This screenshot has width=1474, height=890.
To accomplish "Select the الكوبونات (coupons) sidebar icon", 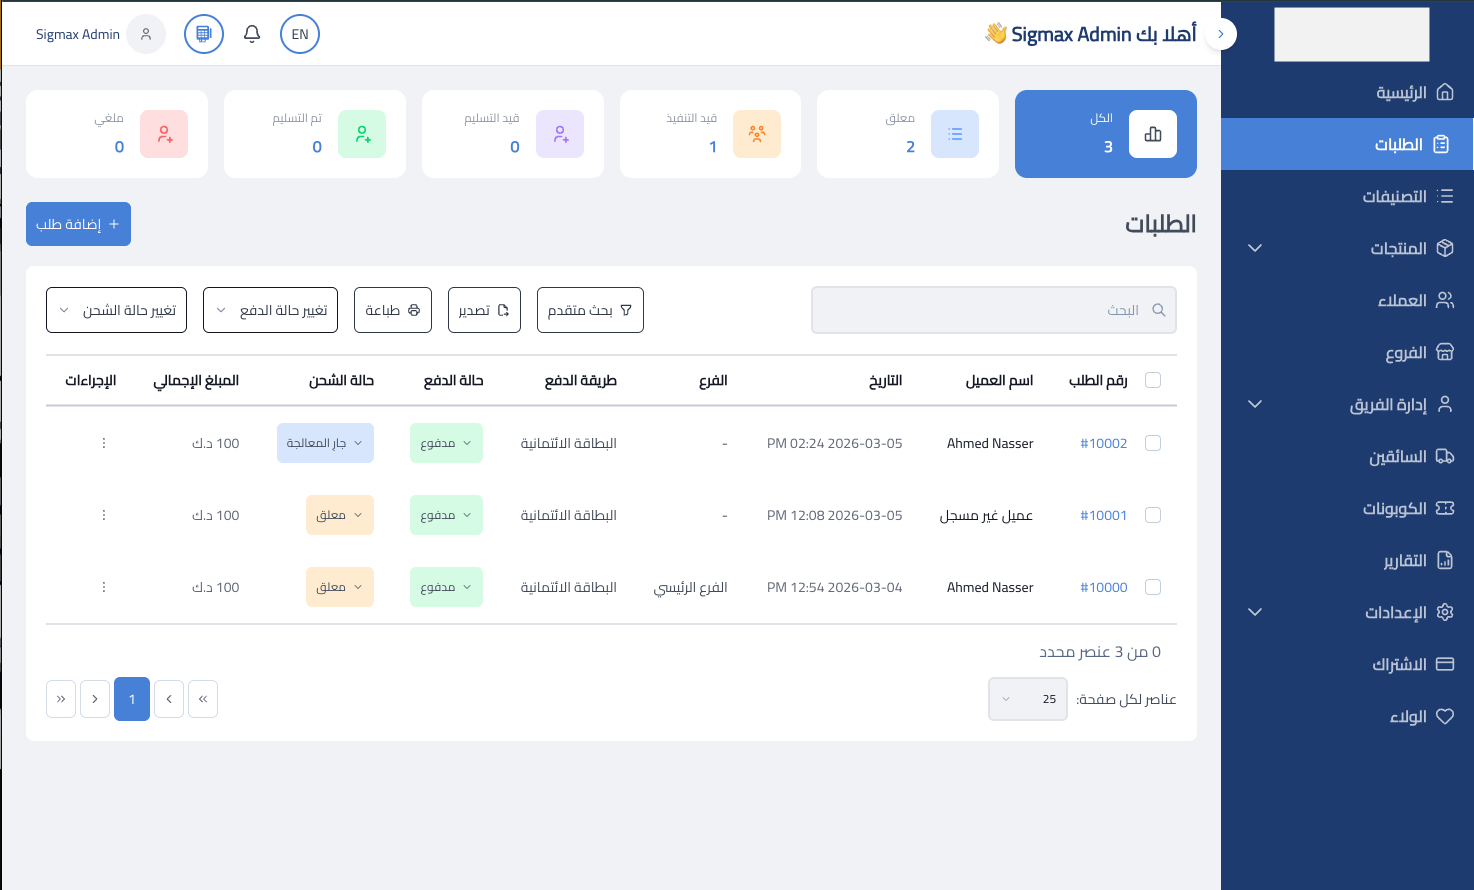I will (x=1444, y=508).
